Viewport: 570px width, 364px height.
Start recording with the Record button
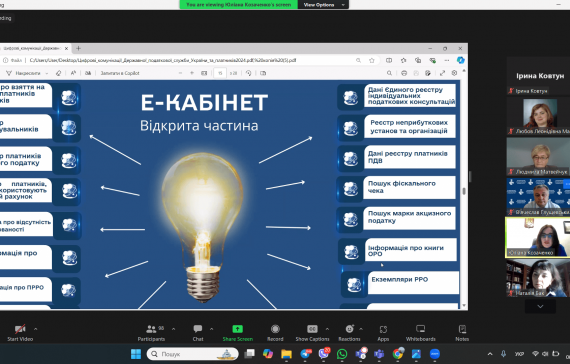(275, 333)
